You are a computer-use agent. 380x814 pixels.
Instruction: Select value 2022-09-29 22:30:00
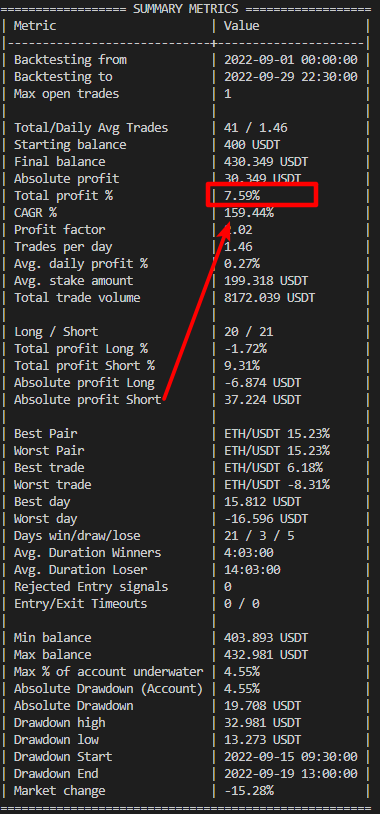291,77
